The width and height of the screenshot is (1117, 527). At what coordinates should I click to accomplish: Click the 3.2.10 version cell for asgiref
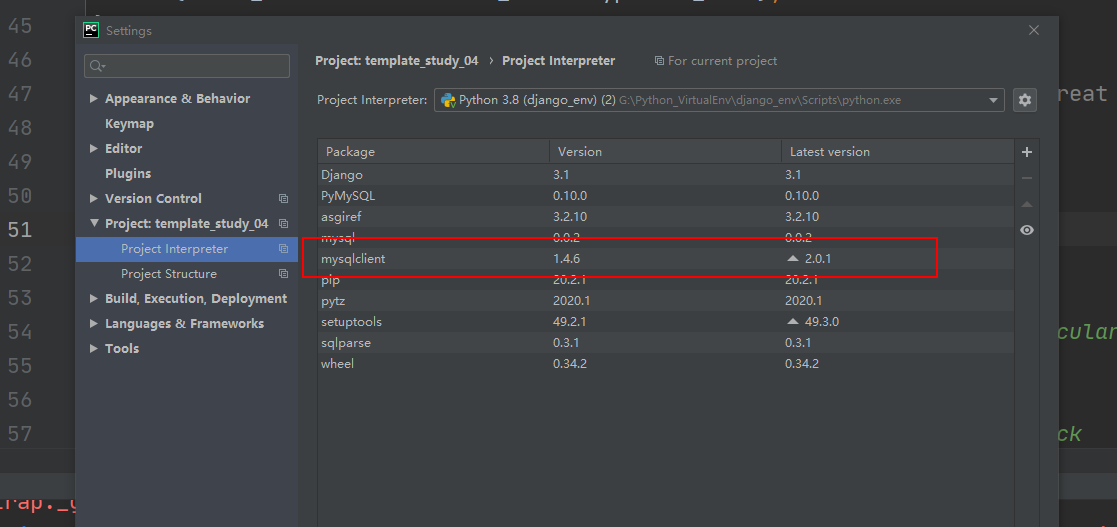[570, 216]
